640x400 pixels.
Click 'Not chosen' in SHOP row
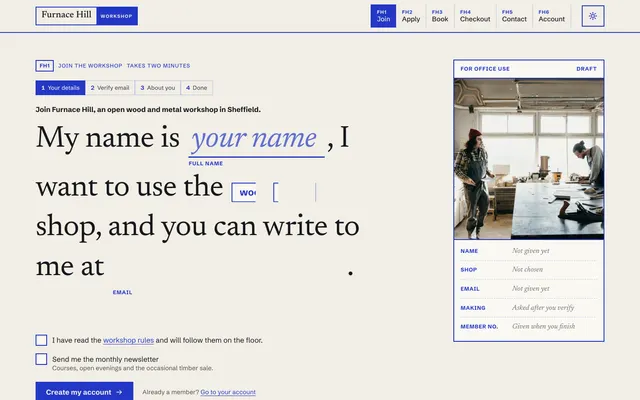tap(527, 269)
